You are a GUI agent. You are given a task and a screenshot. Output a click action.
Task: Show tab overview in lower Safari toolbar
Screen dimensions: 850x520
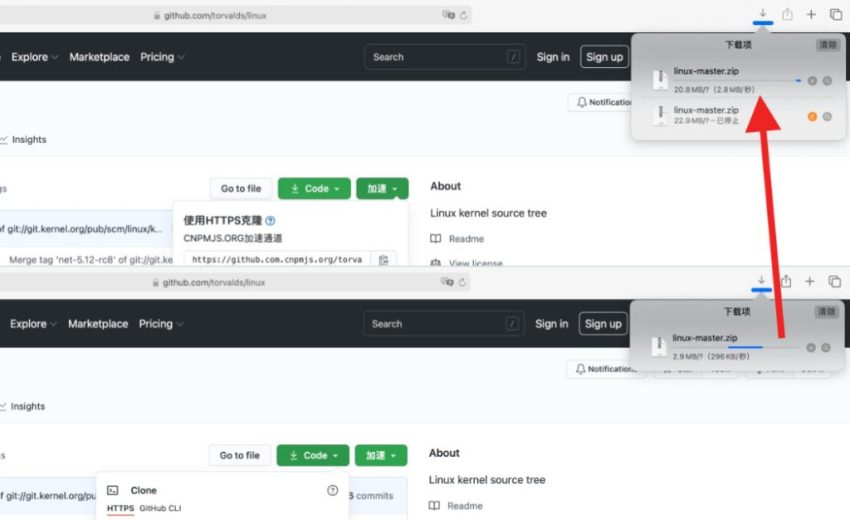[x=834, y=281]
